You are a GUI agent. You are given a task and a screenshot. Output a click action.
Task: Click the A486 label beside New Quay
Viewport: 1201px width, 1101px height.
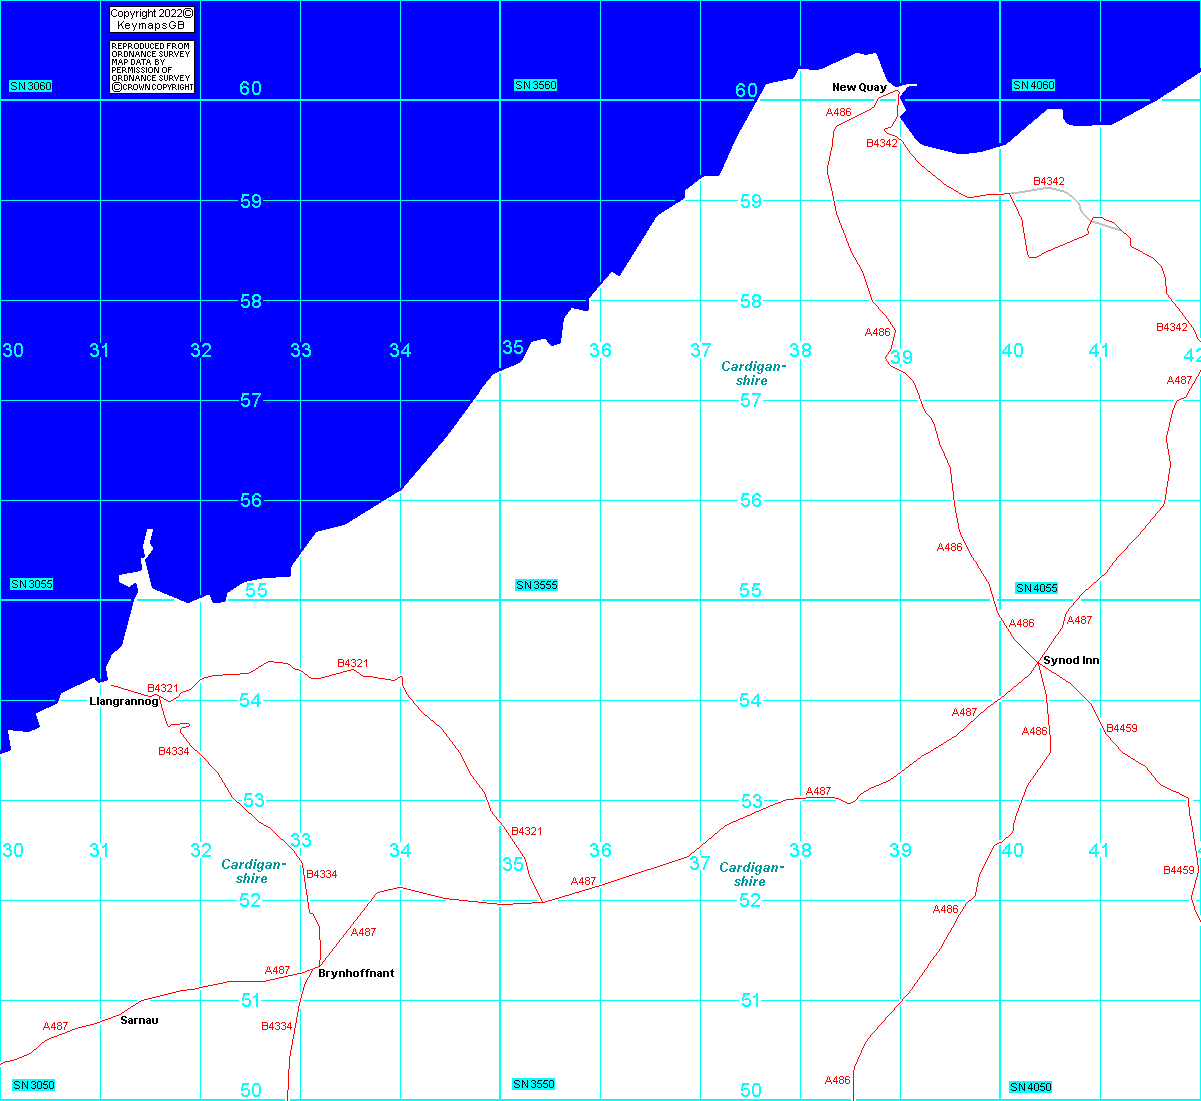[x=838, y=113]
